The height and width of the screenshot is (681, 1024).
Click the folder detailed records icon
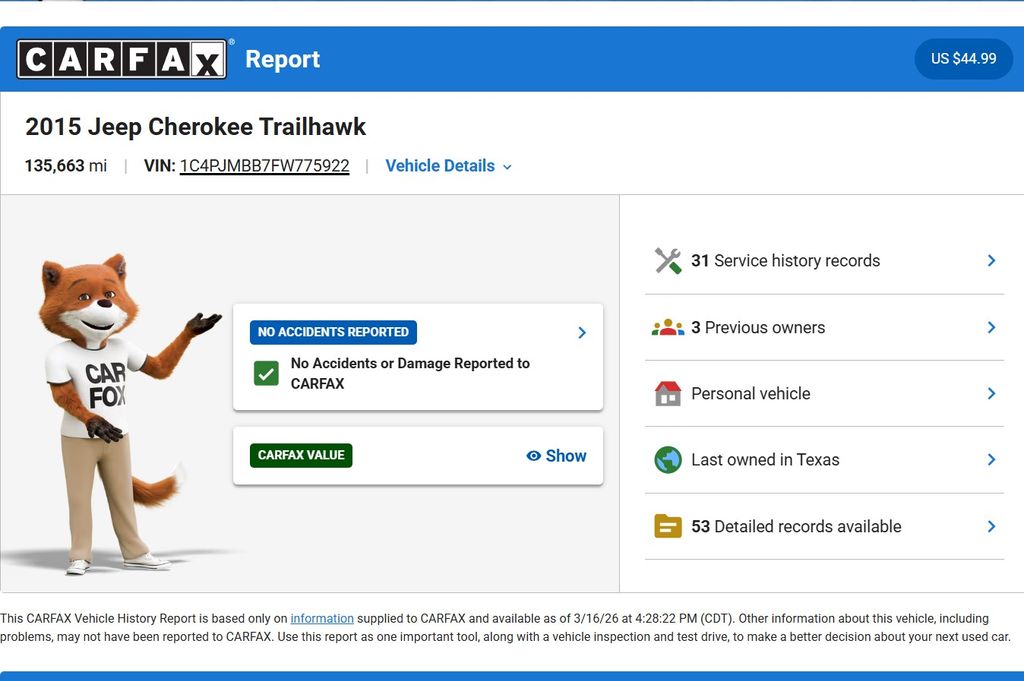click(x=667, y=526)
